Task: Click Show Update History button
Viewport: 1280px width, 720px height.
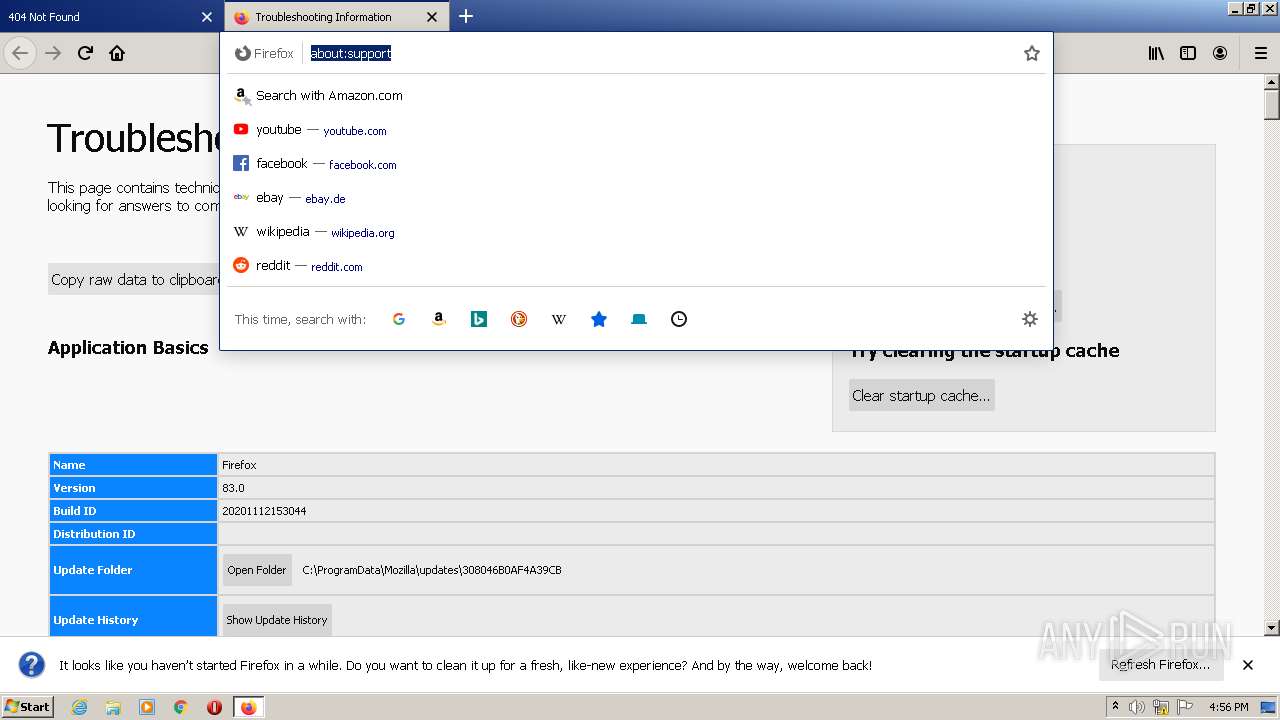Action: point(277,620)
